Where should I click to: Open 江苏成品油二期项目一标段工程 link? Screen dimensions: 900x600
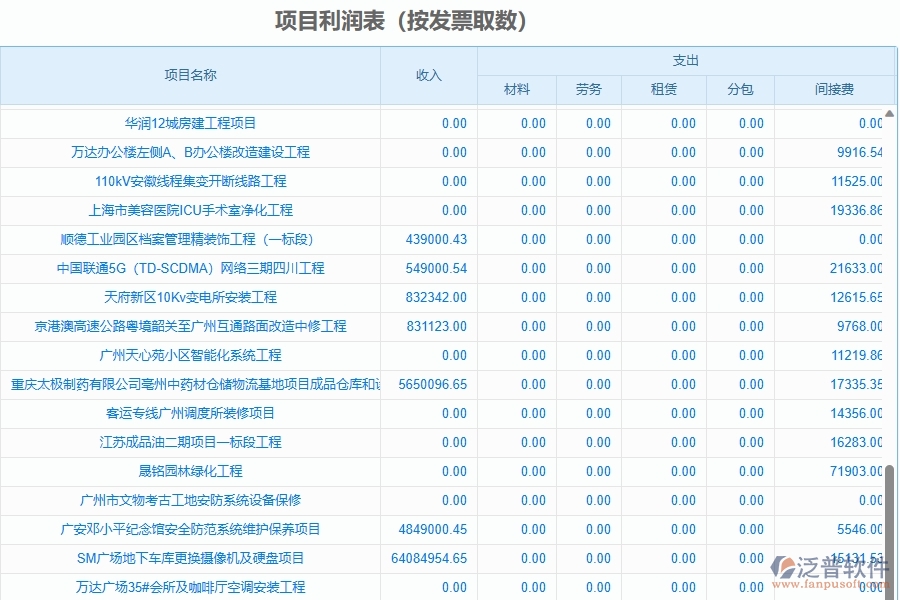190,442
